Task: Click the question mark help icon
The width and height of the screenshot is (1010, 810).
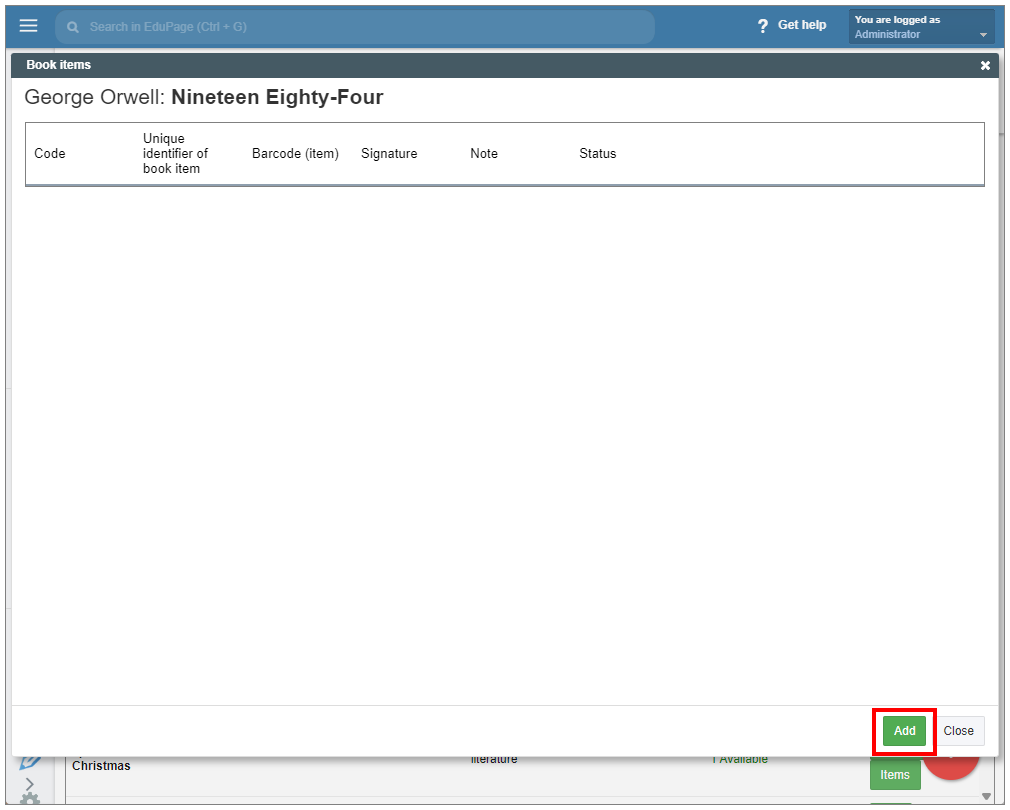Action: coord(763,26)
